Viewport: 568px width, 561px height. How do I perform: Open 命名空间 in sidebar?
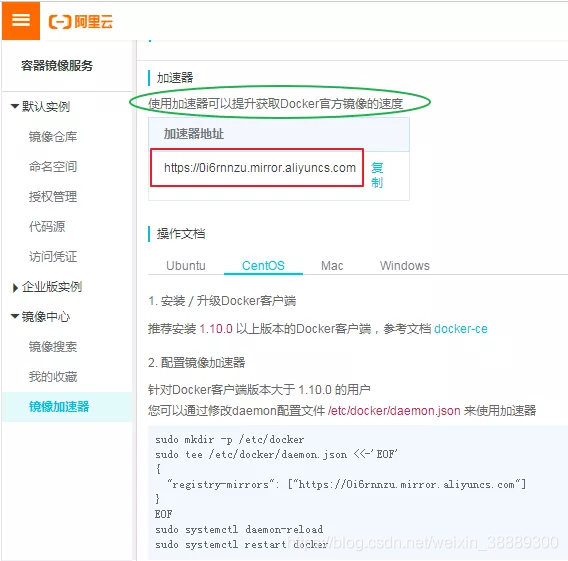point(53,167)
